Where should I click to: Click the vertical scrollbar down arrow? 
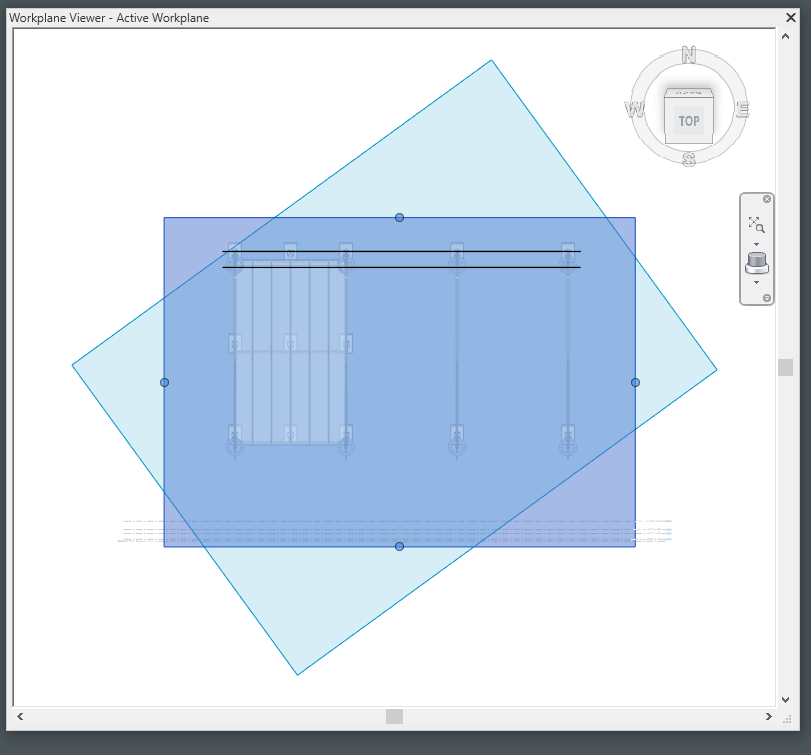click(784, 700)
